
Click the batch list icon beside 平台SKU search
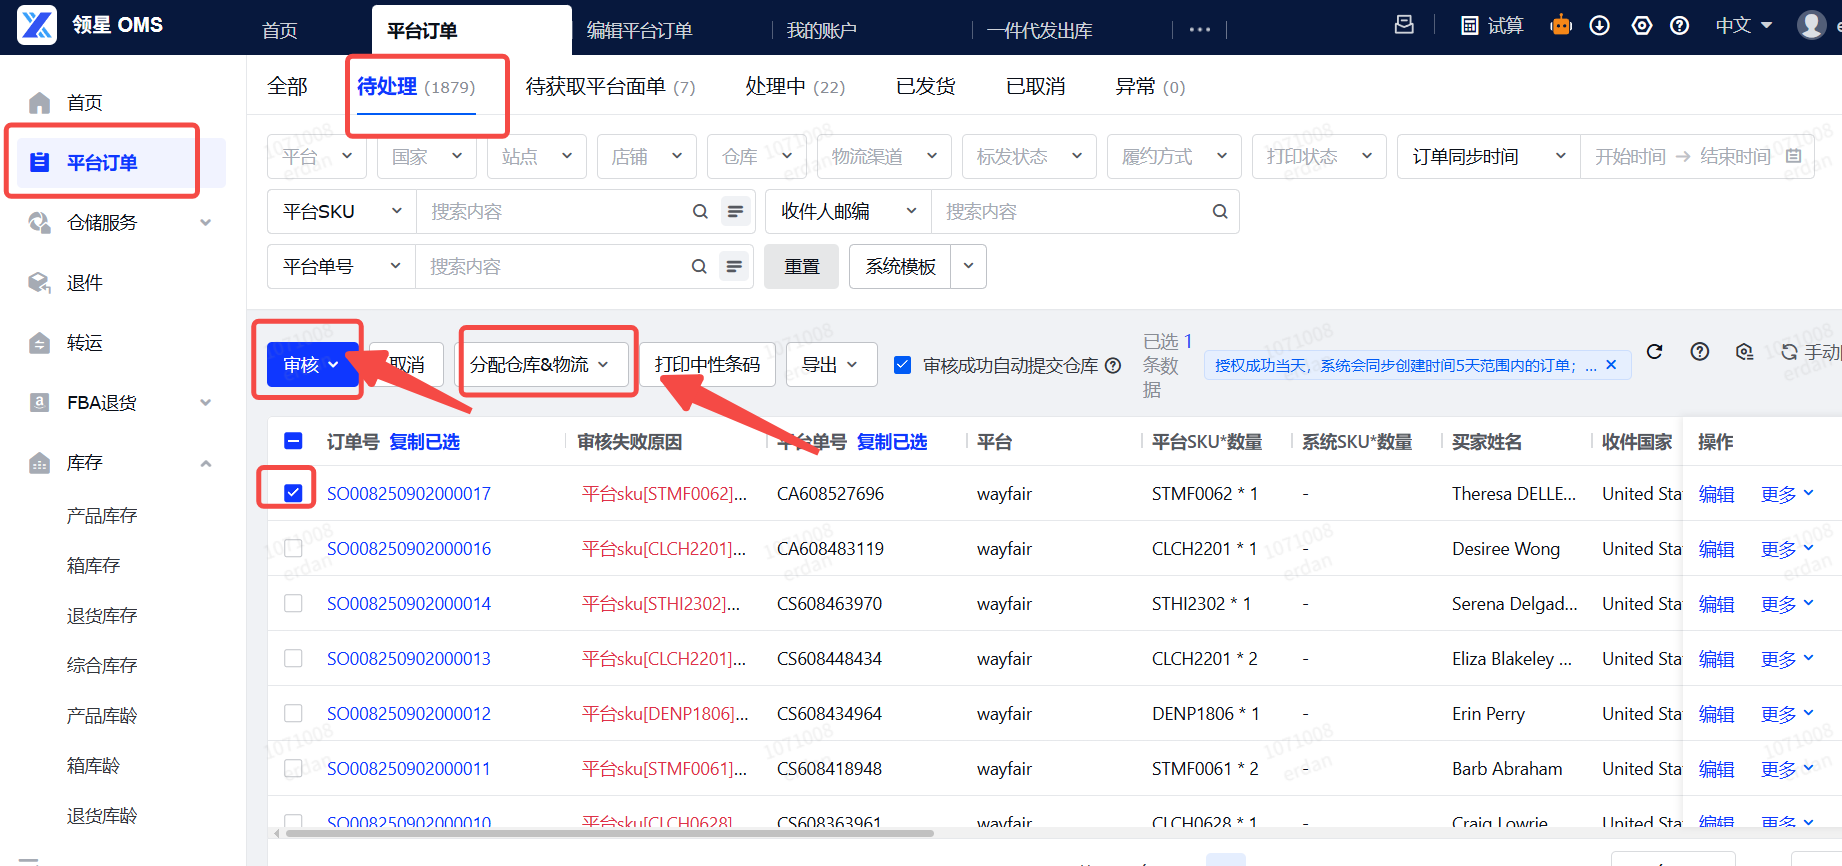[x=736, y=212]
